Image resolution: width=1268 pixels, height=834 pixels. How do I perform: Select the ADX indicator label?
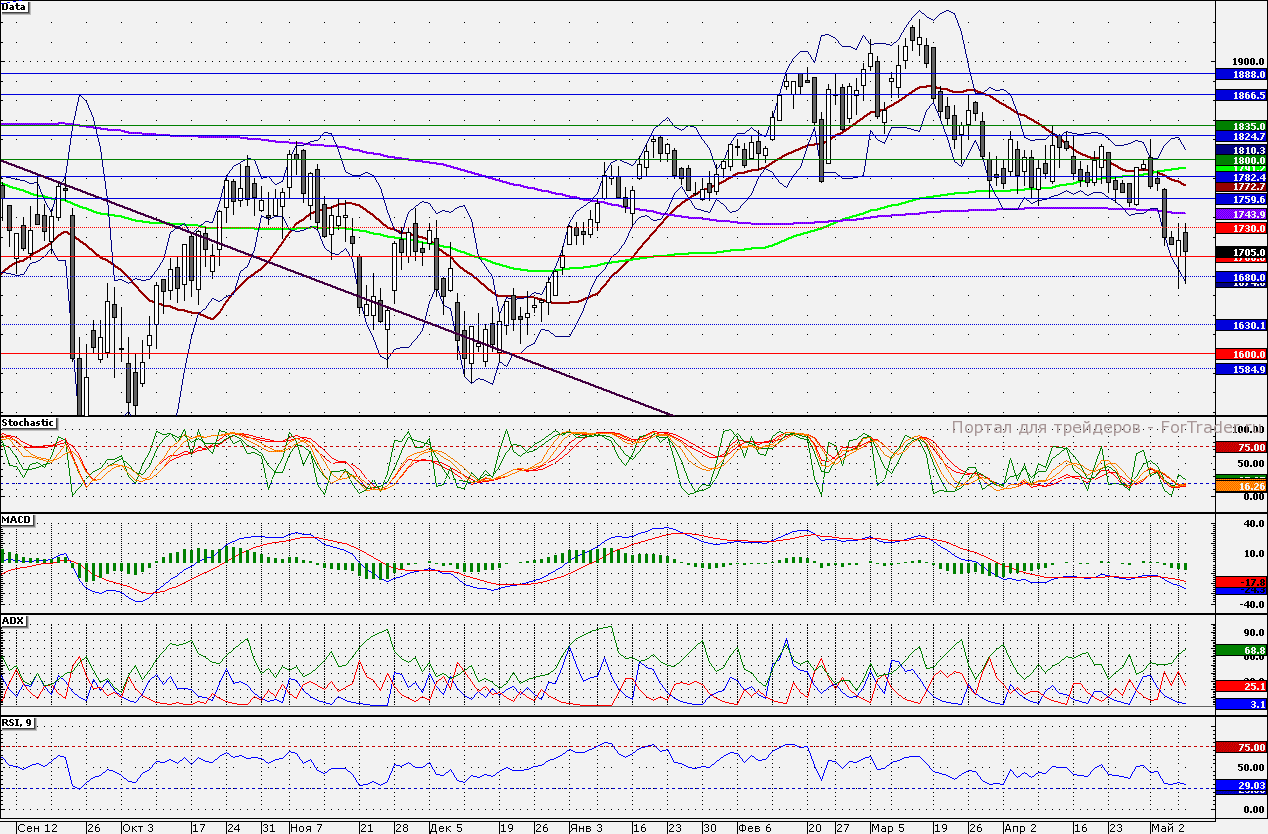[x=14, y=621]
